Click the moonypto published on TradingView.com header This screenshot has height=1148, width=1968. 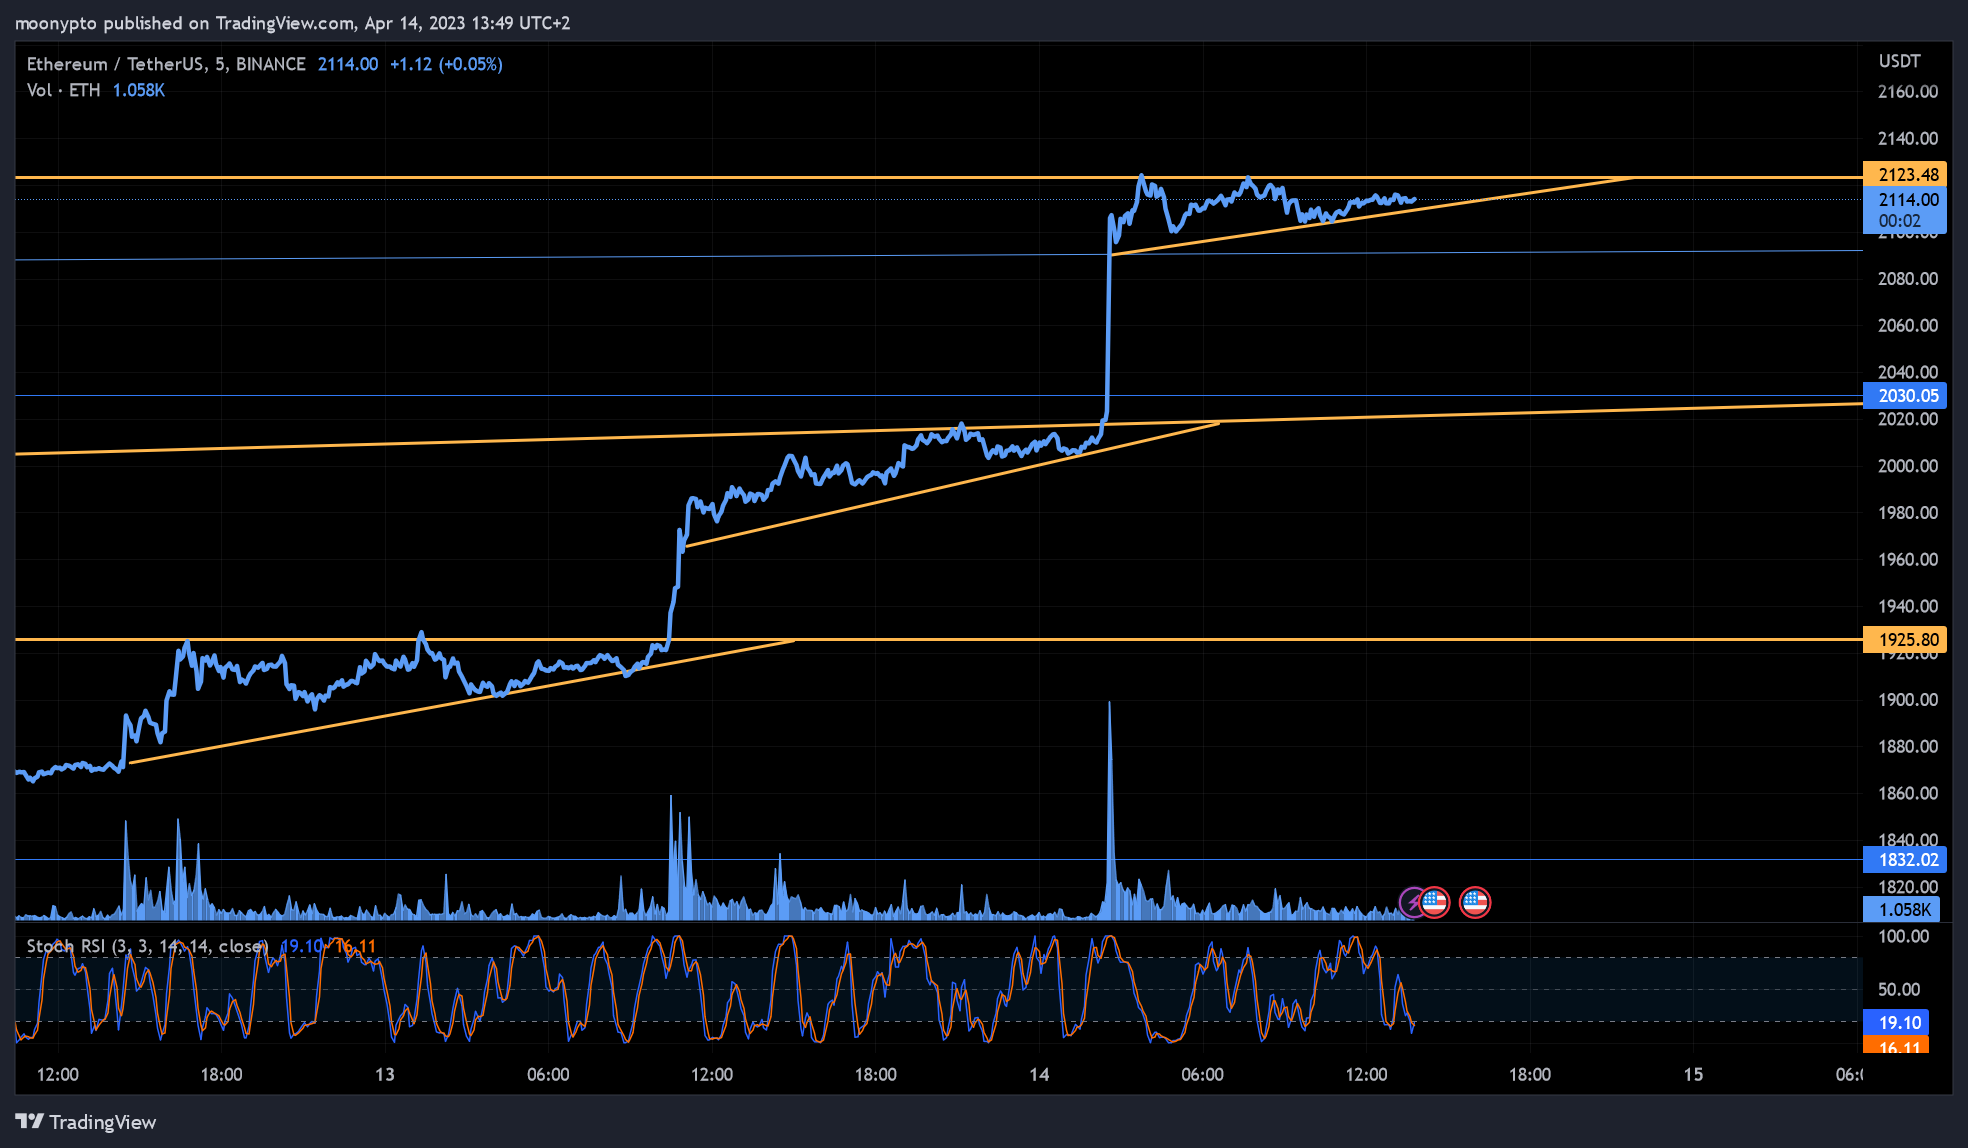(292, 23)
